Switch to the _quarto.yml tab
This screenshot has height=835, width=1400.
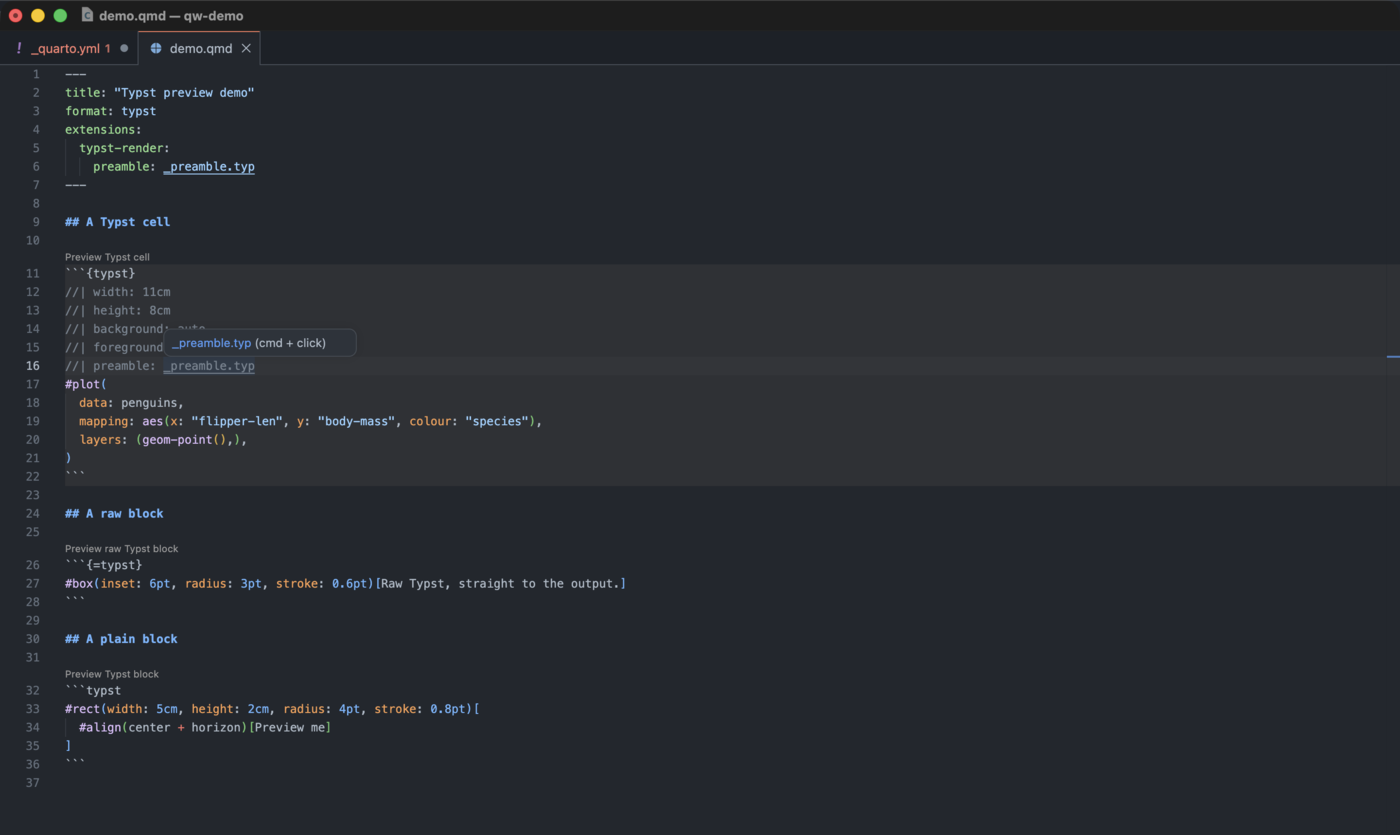click(x=70, y=48)
